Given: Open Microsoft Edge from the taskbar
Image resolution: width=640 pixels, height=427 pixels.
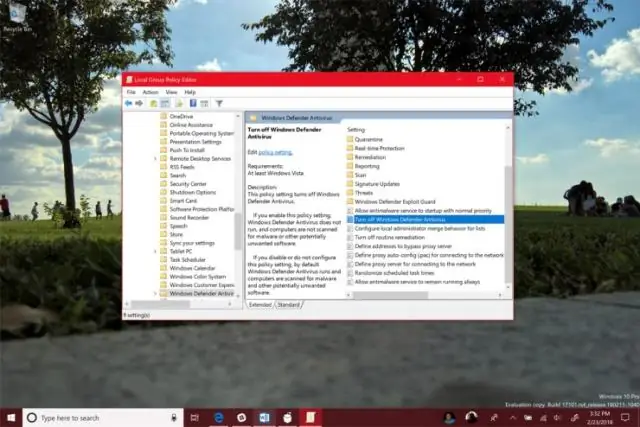Looking at the screenshot, I should click(x=219, y=418).
